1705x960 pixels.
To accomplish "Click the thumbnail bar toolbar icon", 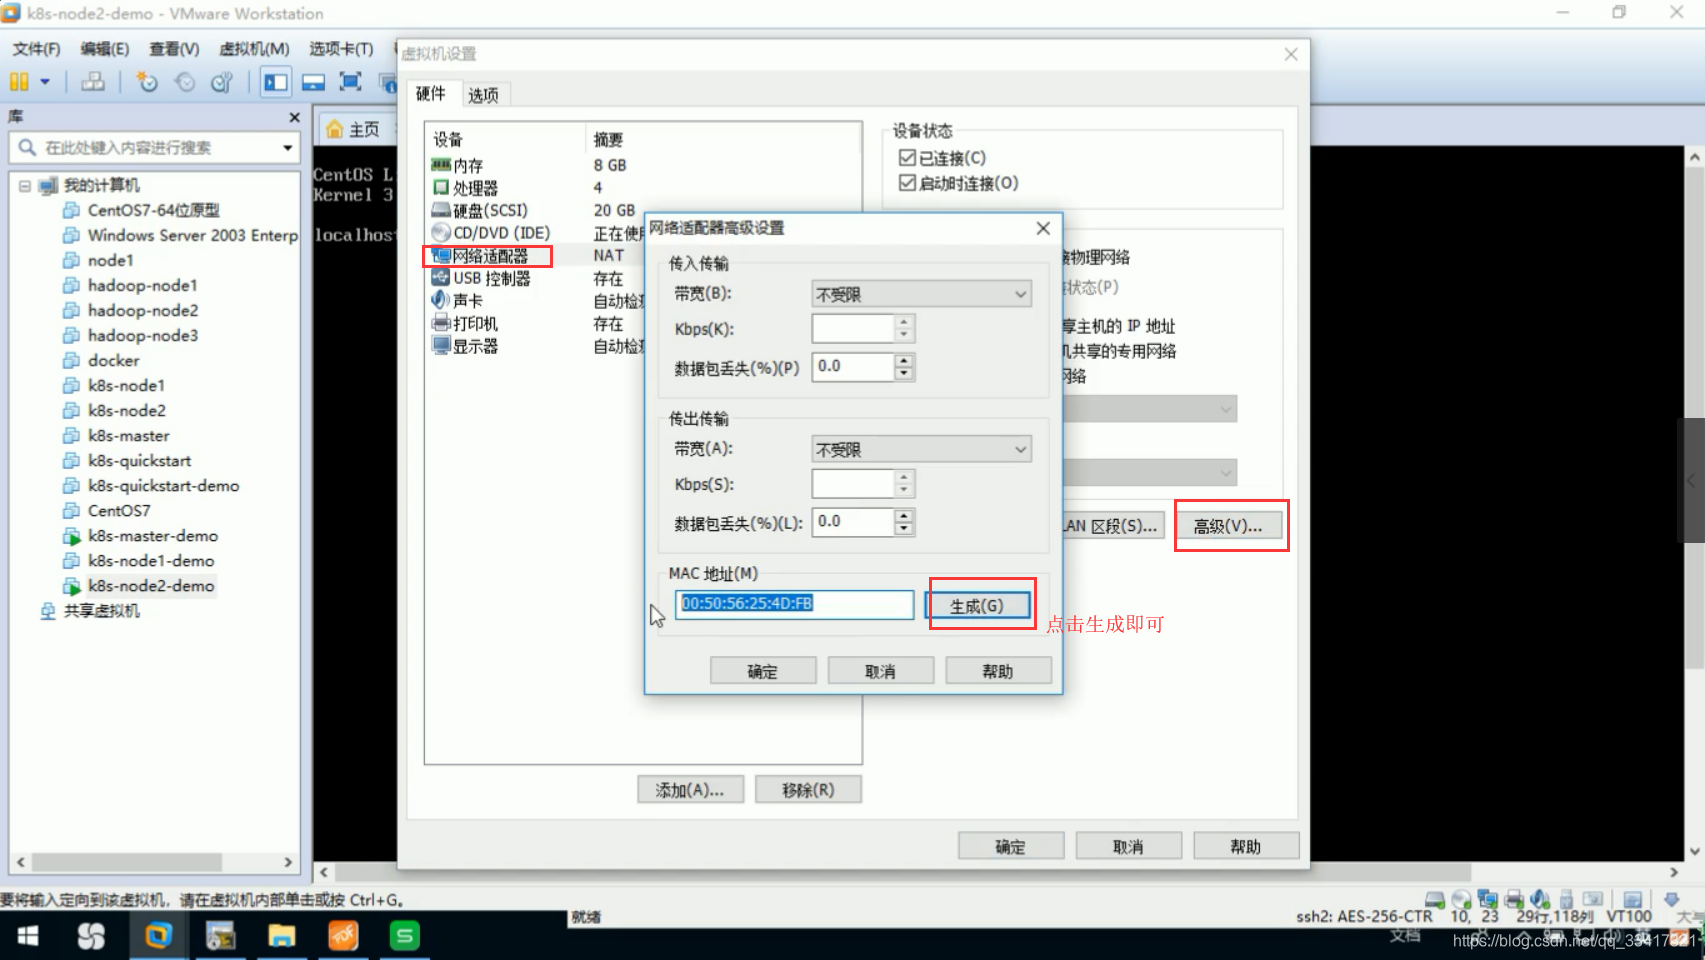I will tap(313, 82).
